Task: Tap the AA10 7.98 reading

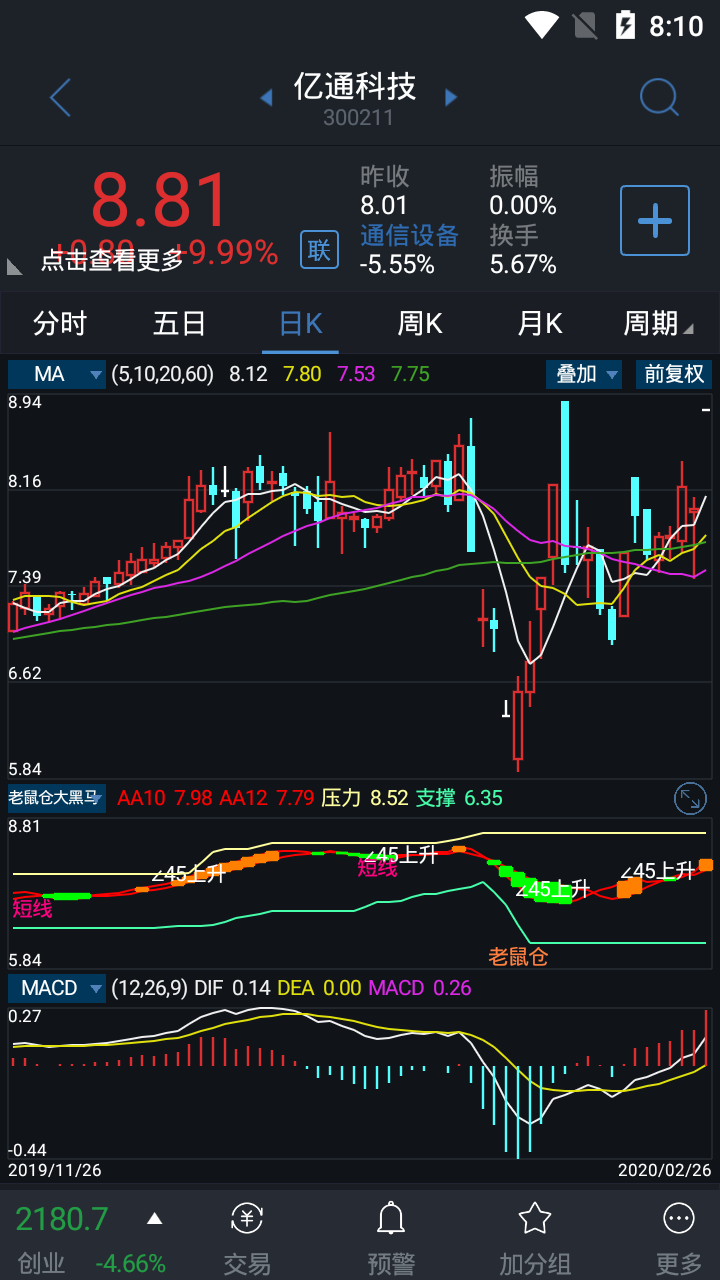Action: pos(165,798)
